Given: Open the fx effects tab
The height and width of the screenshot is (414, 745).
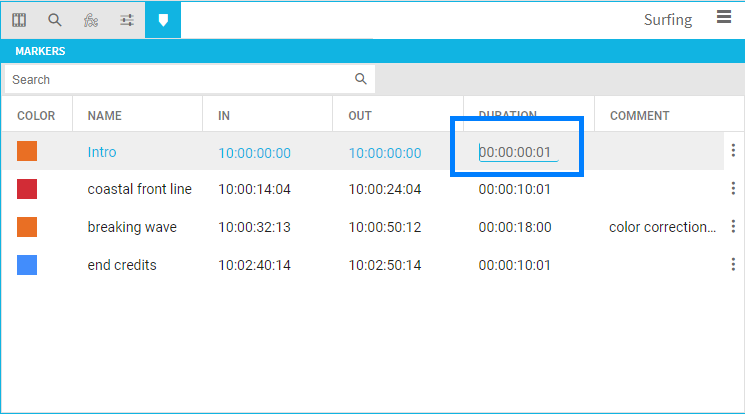Looking at the screenshot, I should point(91,20).
